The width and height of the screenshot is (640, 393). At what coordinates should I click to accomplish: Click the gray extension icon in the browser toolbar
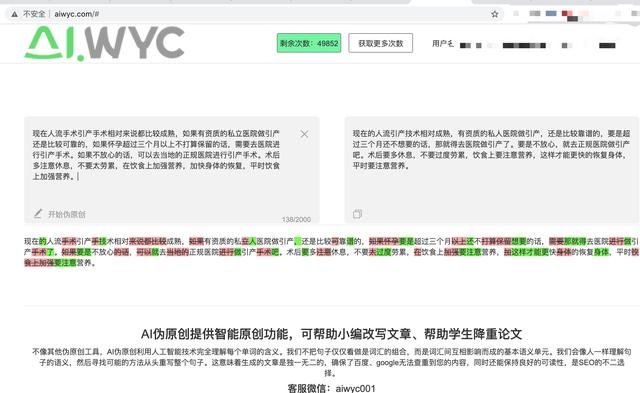[535, 13]
